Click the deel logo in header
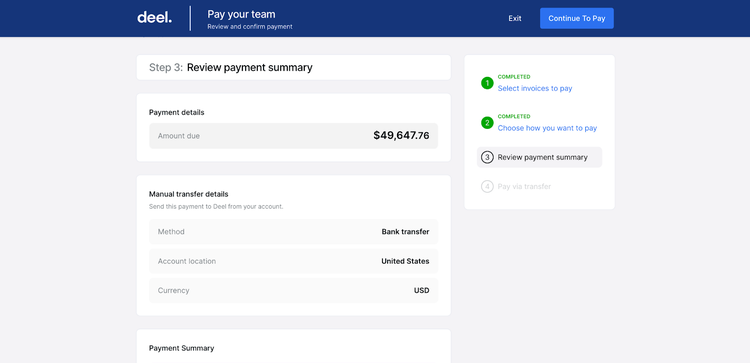Image resolution: width=750 pixels, height=363 pixels. [x=154, y=18]
